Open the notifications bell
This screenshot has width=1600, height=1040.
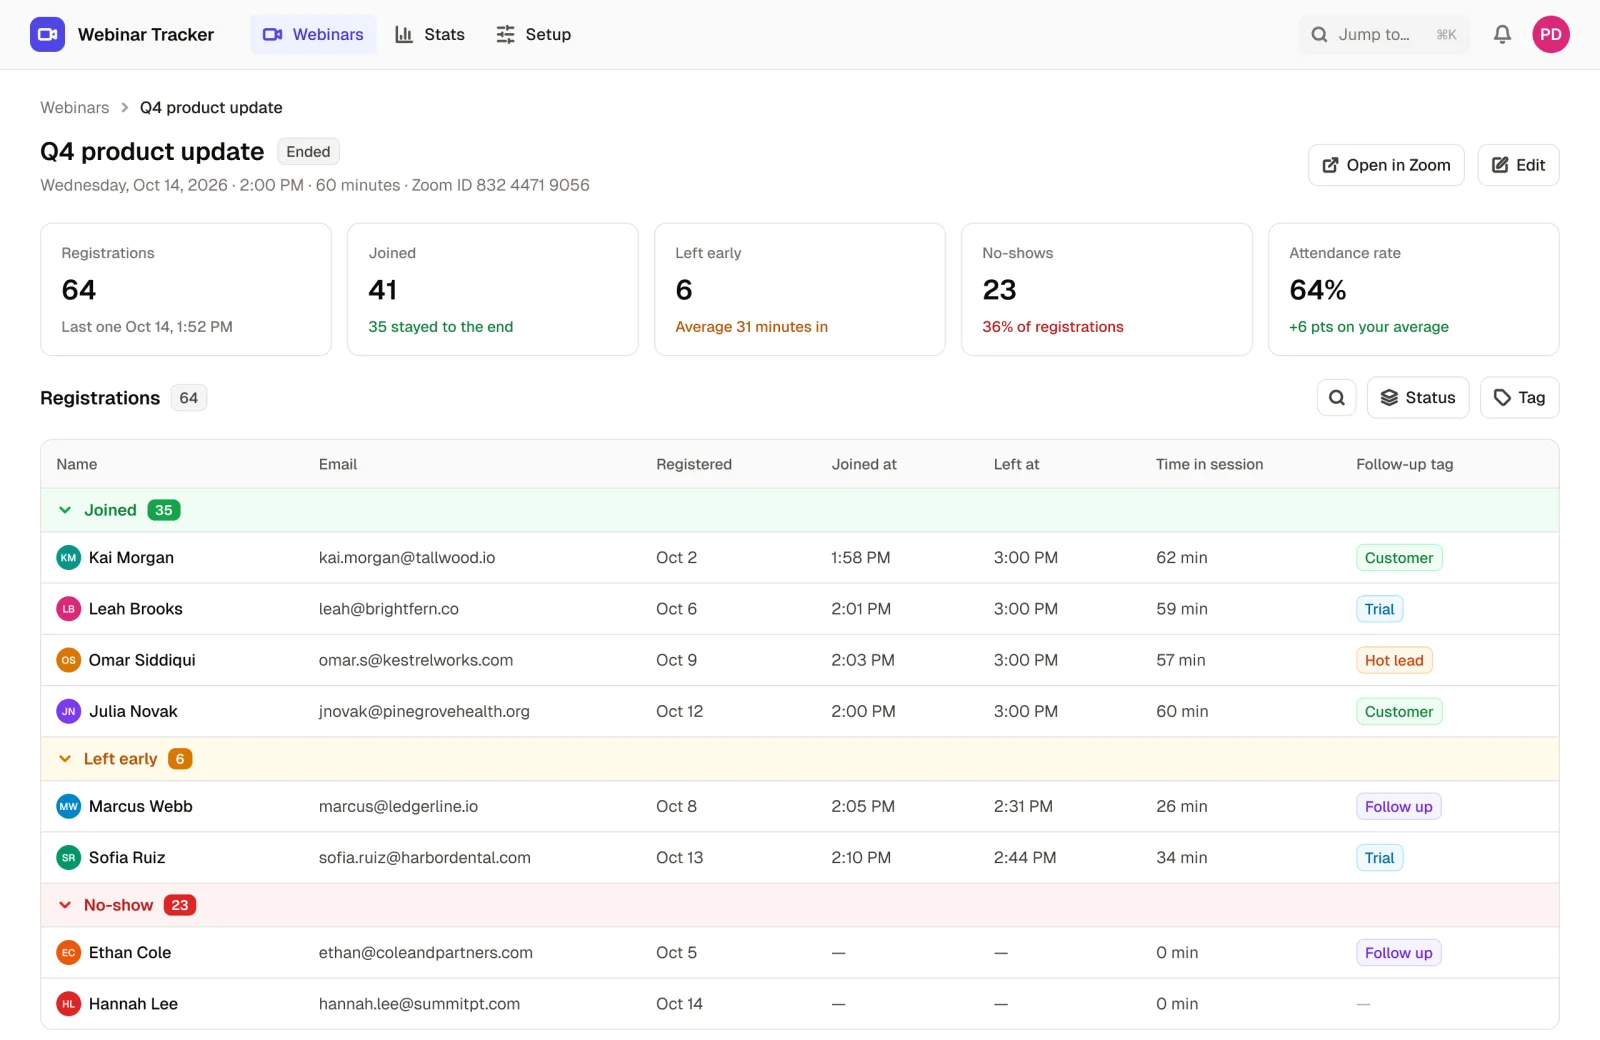pos(1502,34)
